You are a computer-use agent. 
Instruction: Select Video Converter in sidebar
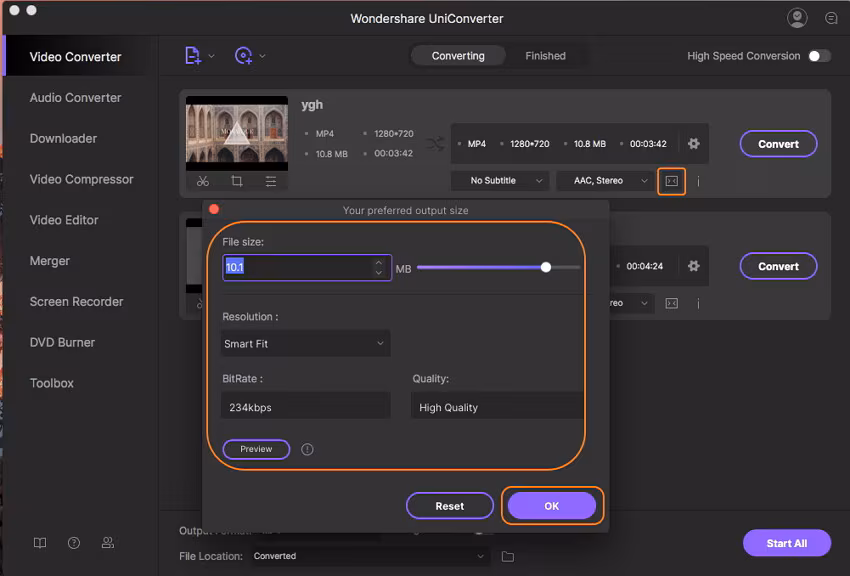pos(75,57)
